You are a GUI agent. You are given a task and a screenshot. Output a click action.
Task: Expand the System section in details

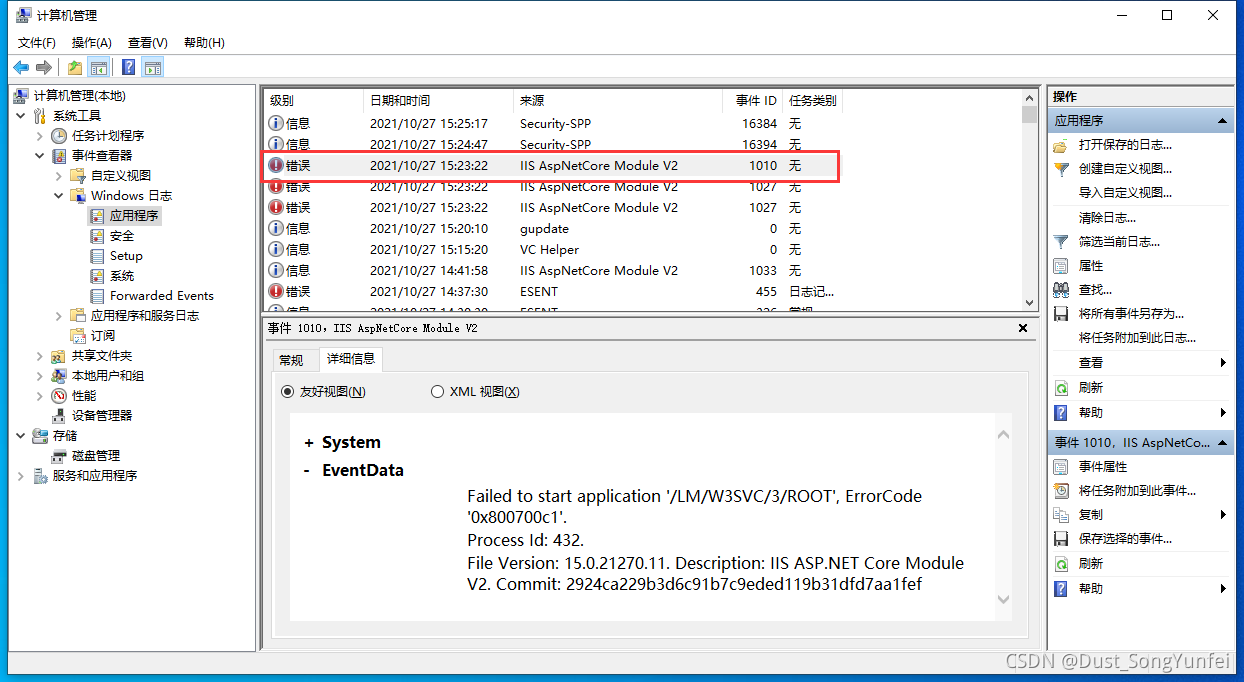click(309, 443)
